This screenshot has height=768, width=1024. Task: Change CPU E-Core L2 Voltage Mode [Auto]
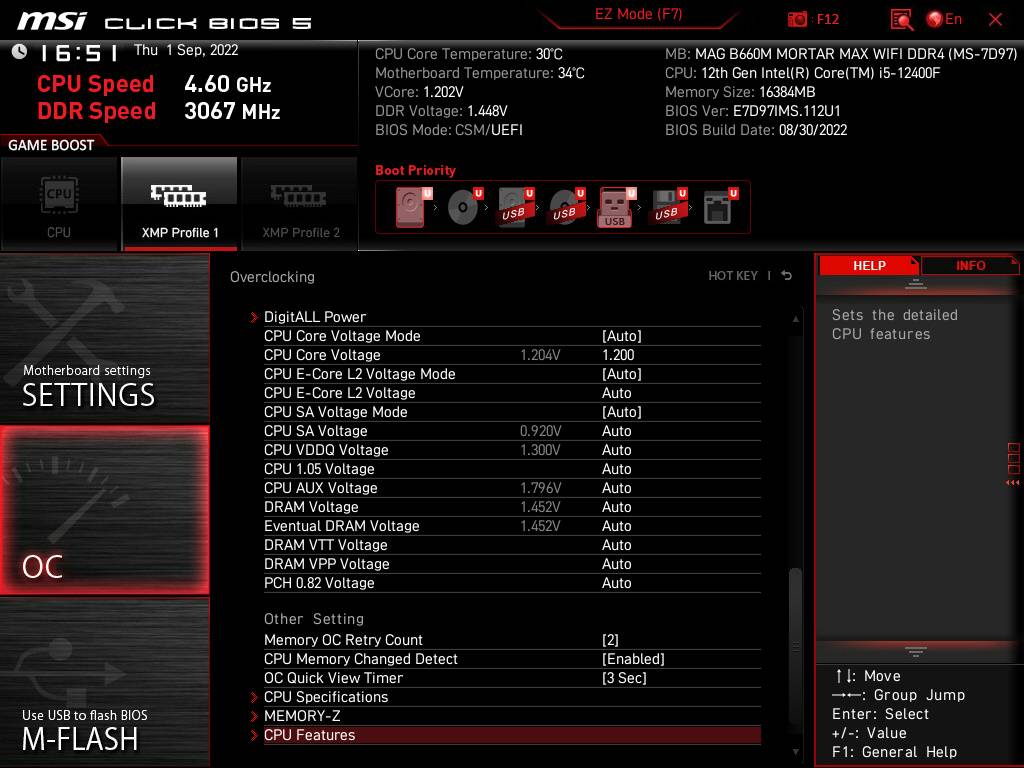(622, 374)
